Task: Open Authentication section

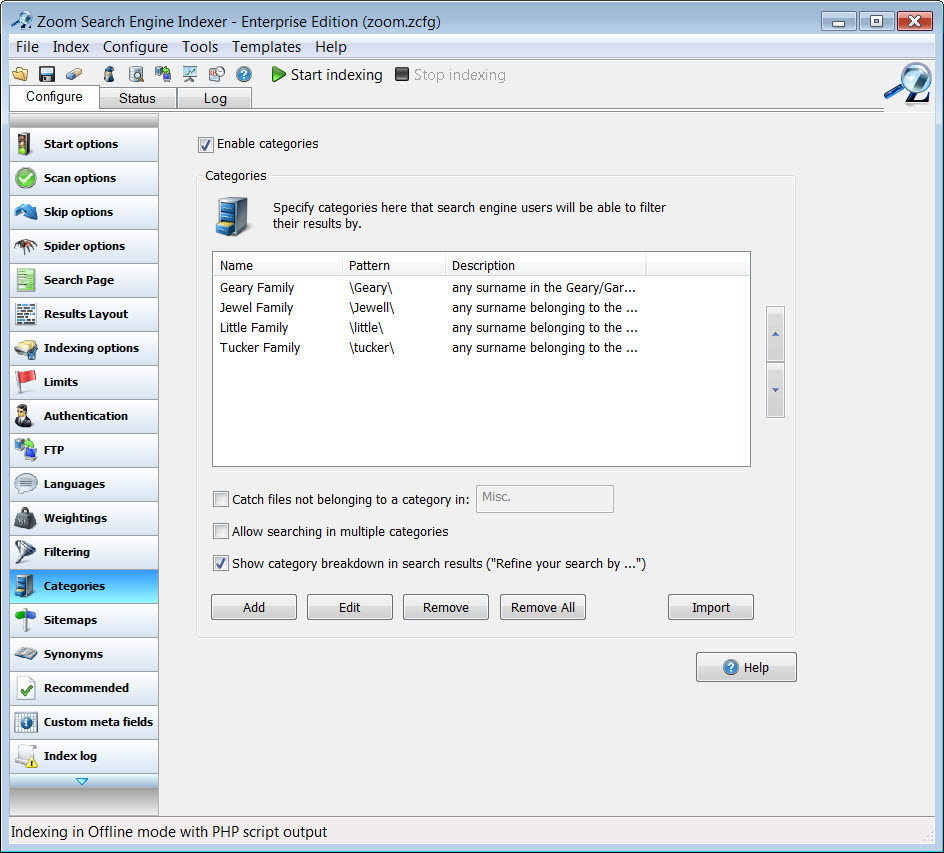Action: 84,416
